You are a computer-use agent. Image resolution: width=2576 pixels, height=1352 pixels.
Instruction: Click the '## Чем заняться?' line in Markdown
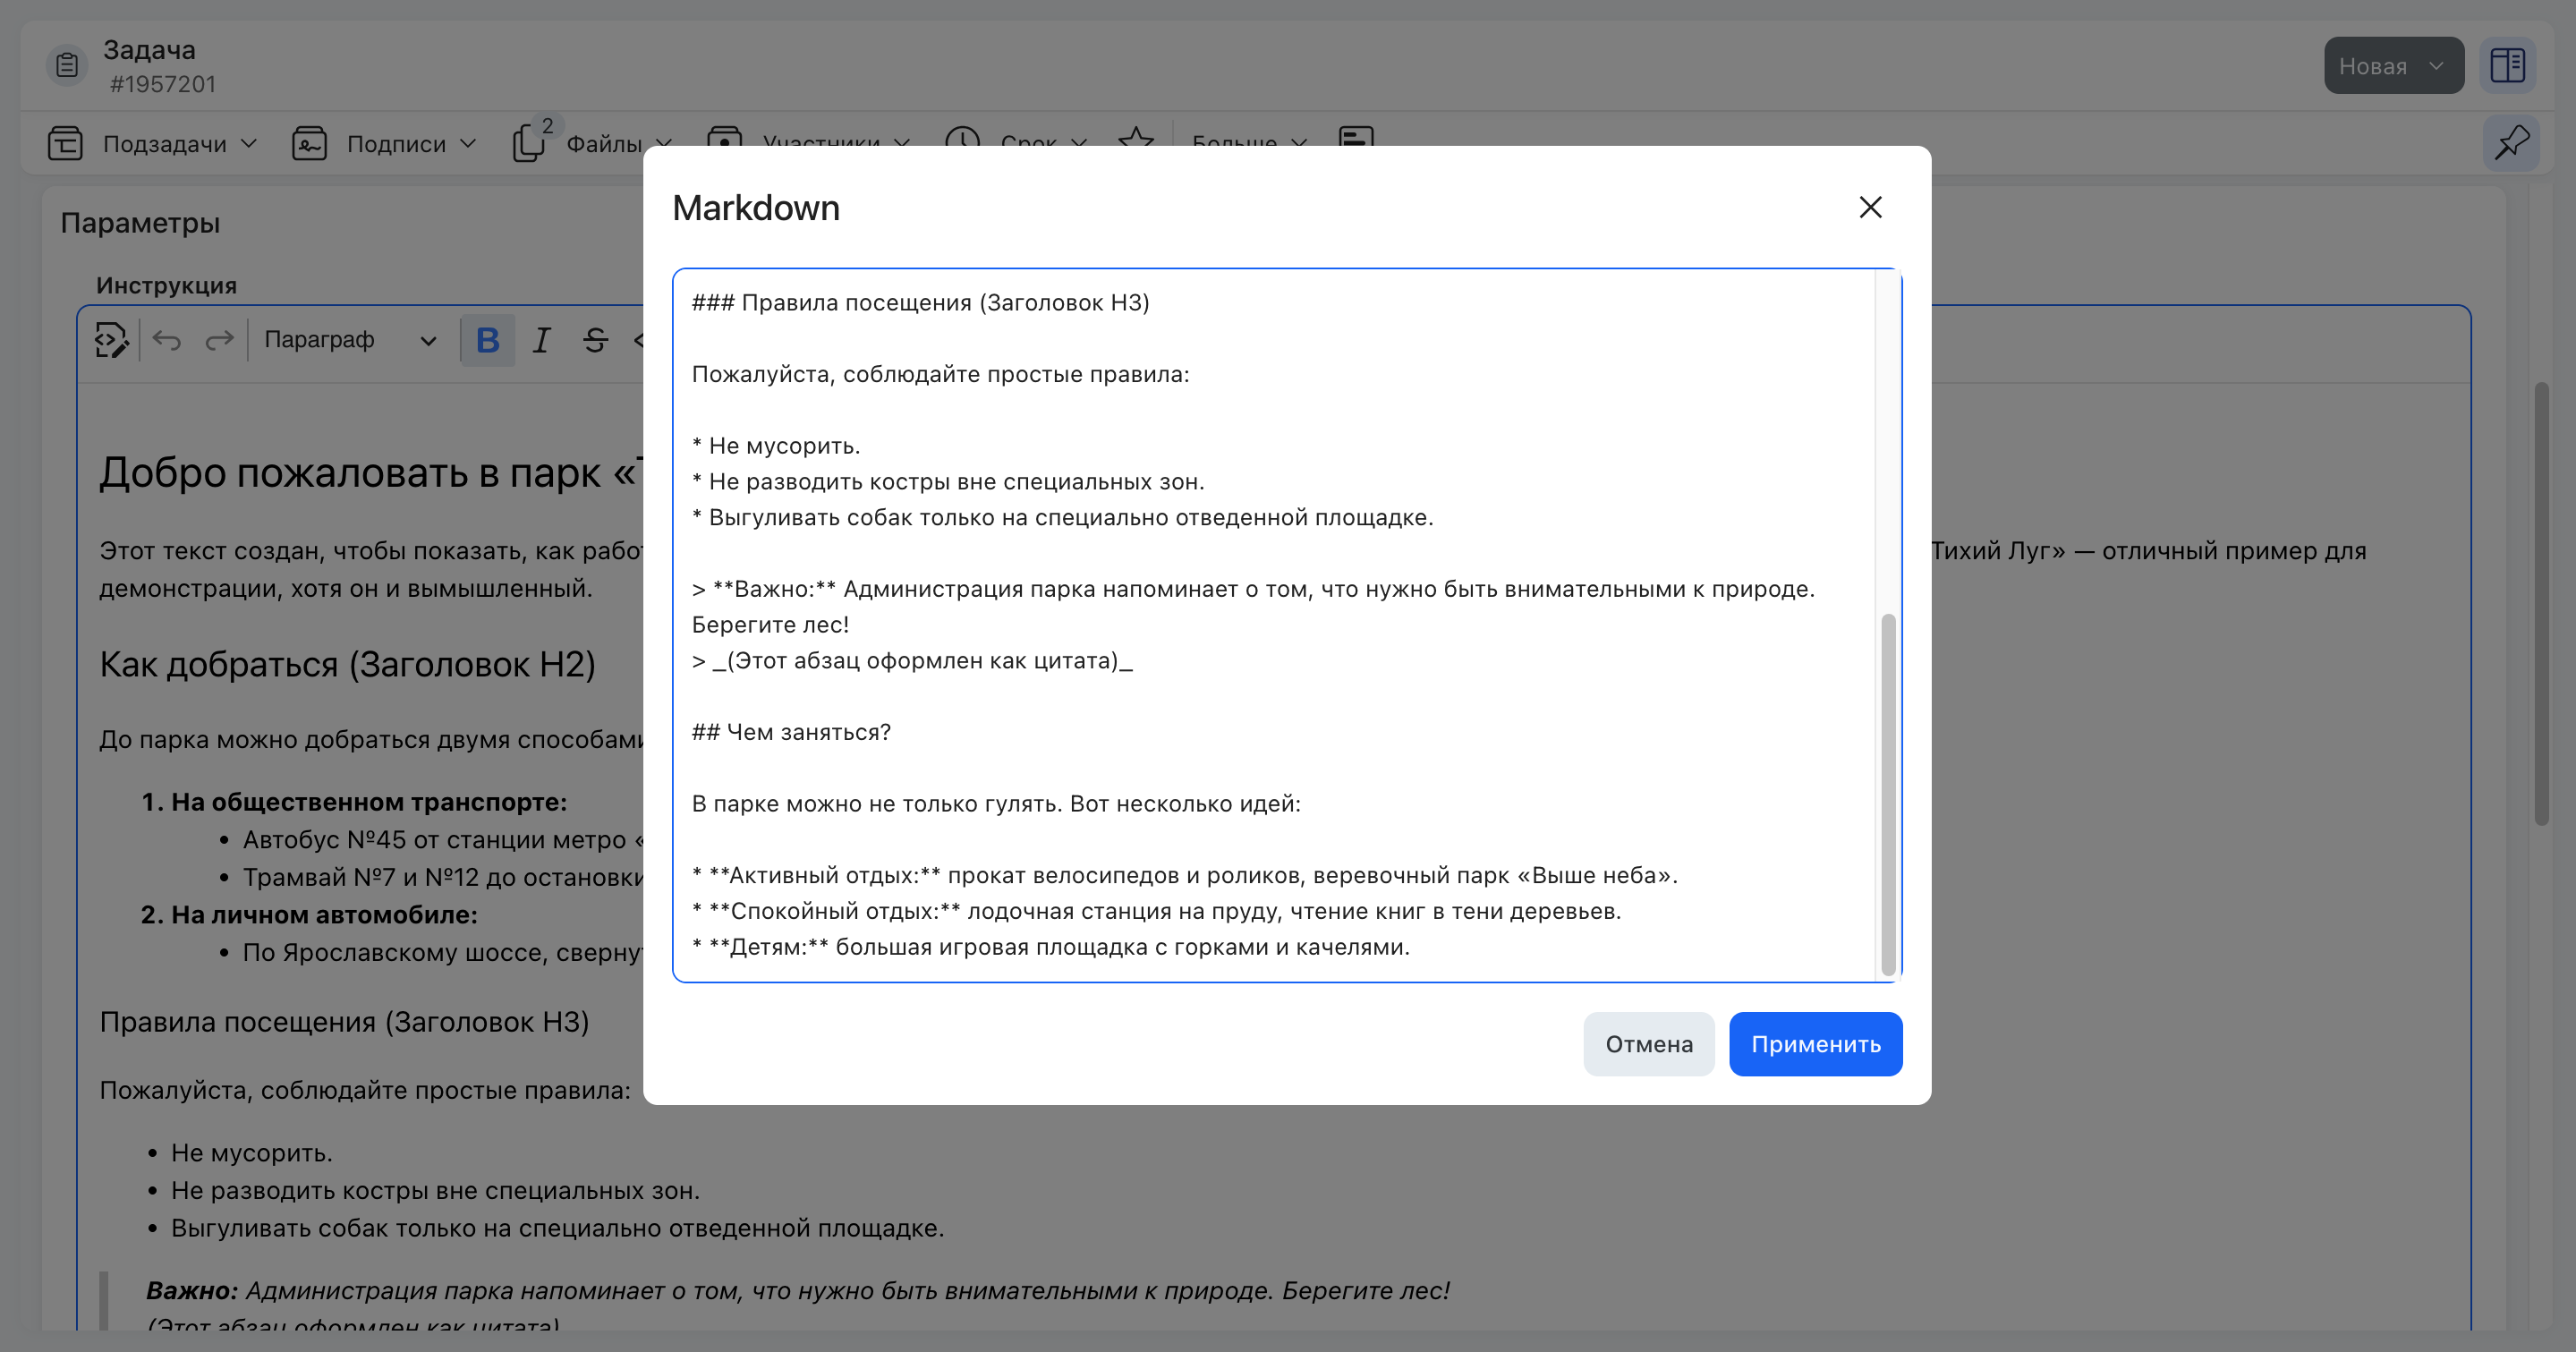(791, 732)
